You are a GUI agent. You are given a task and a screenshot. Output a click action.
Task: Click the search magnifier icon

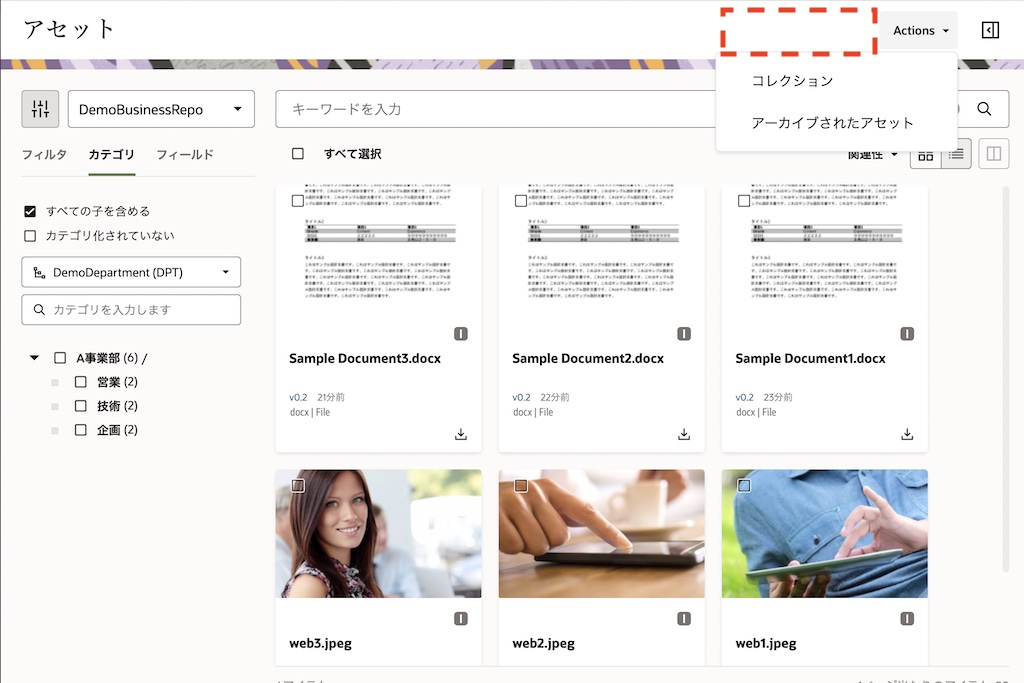(984, 109)
